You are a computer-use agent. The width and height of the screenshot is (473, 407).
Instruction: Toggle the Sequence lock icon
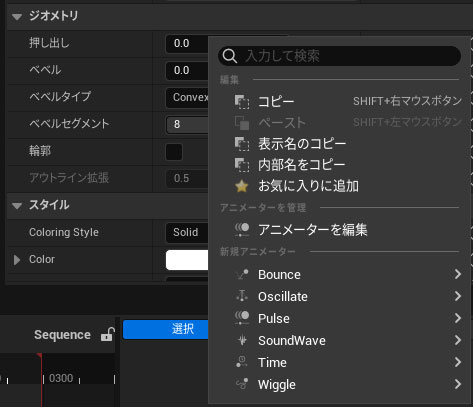coord(107,334)
